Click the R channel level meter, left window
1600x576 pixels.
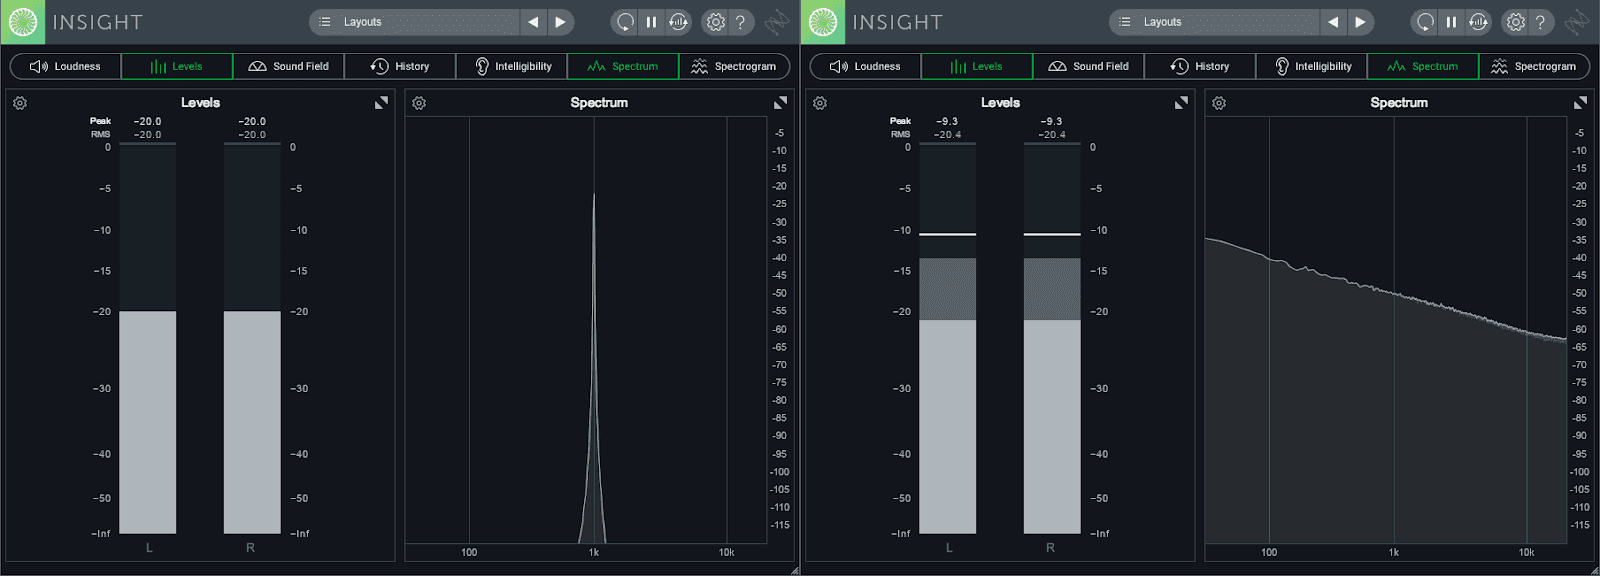[252, 338]
